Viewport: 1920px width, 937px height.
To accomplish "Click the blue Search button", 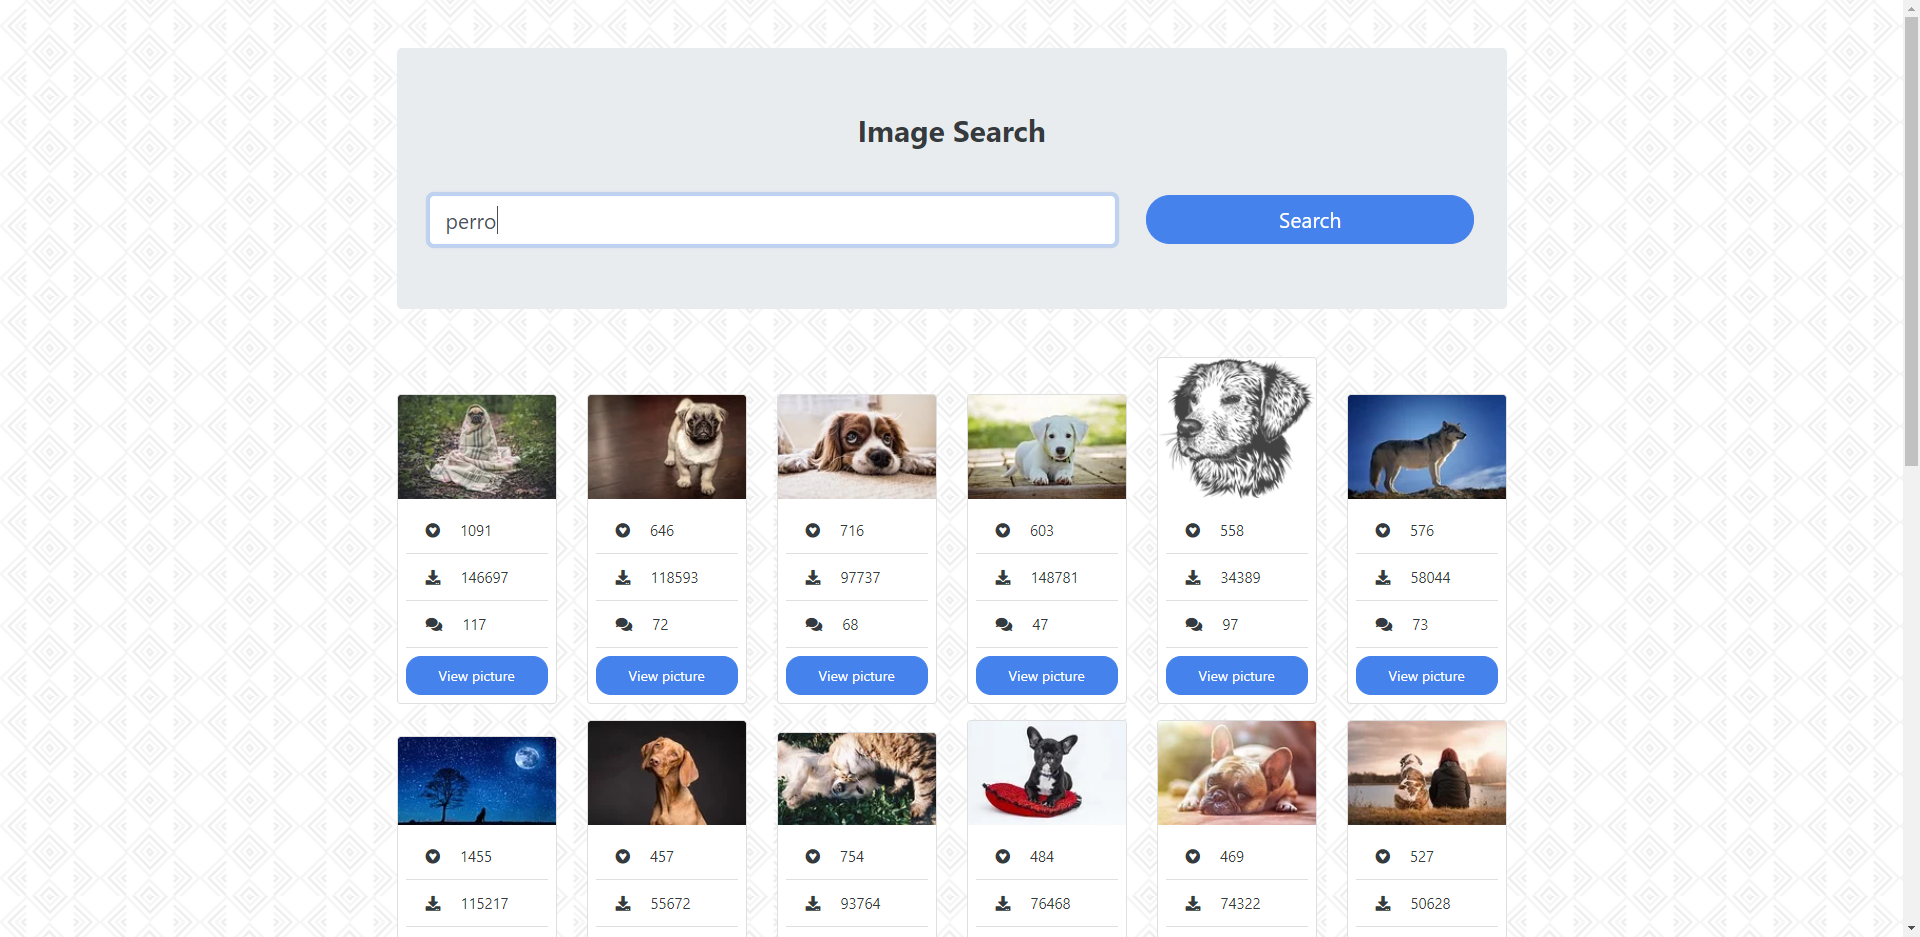I will tap(1309, 220).
